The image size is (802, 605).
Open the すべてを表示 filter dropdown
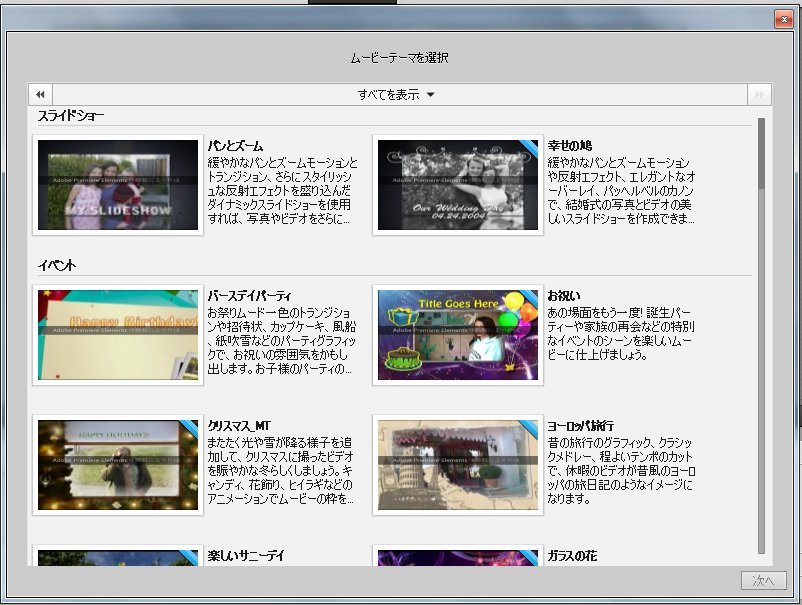(396, 95)
